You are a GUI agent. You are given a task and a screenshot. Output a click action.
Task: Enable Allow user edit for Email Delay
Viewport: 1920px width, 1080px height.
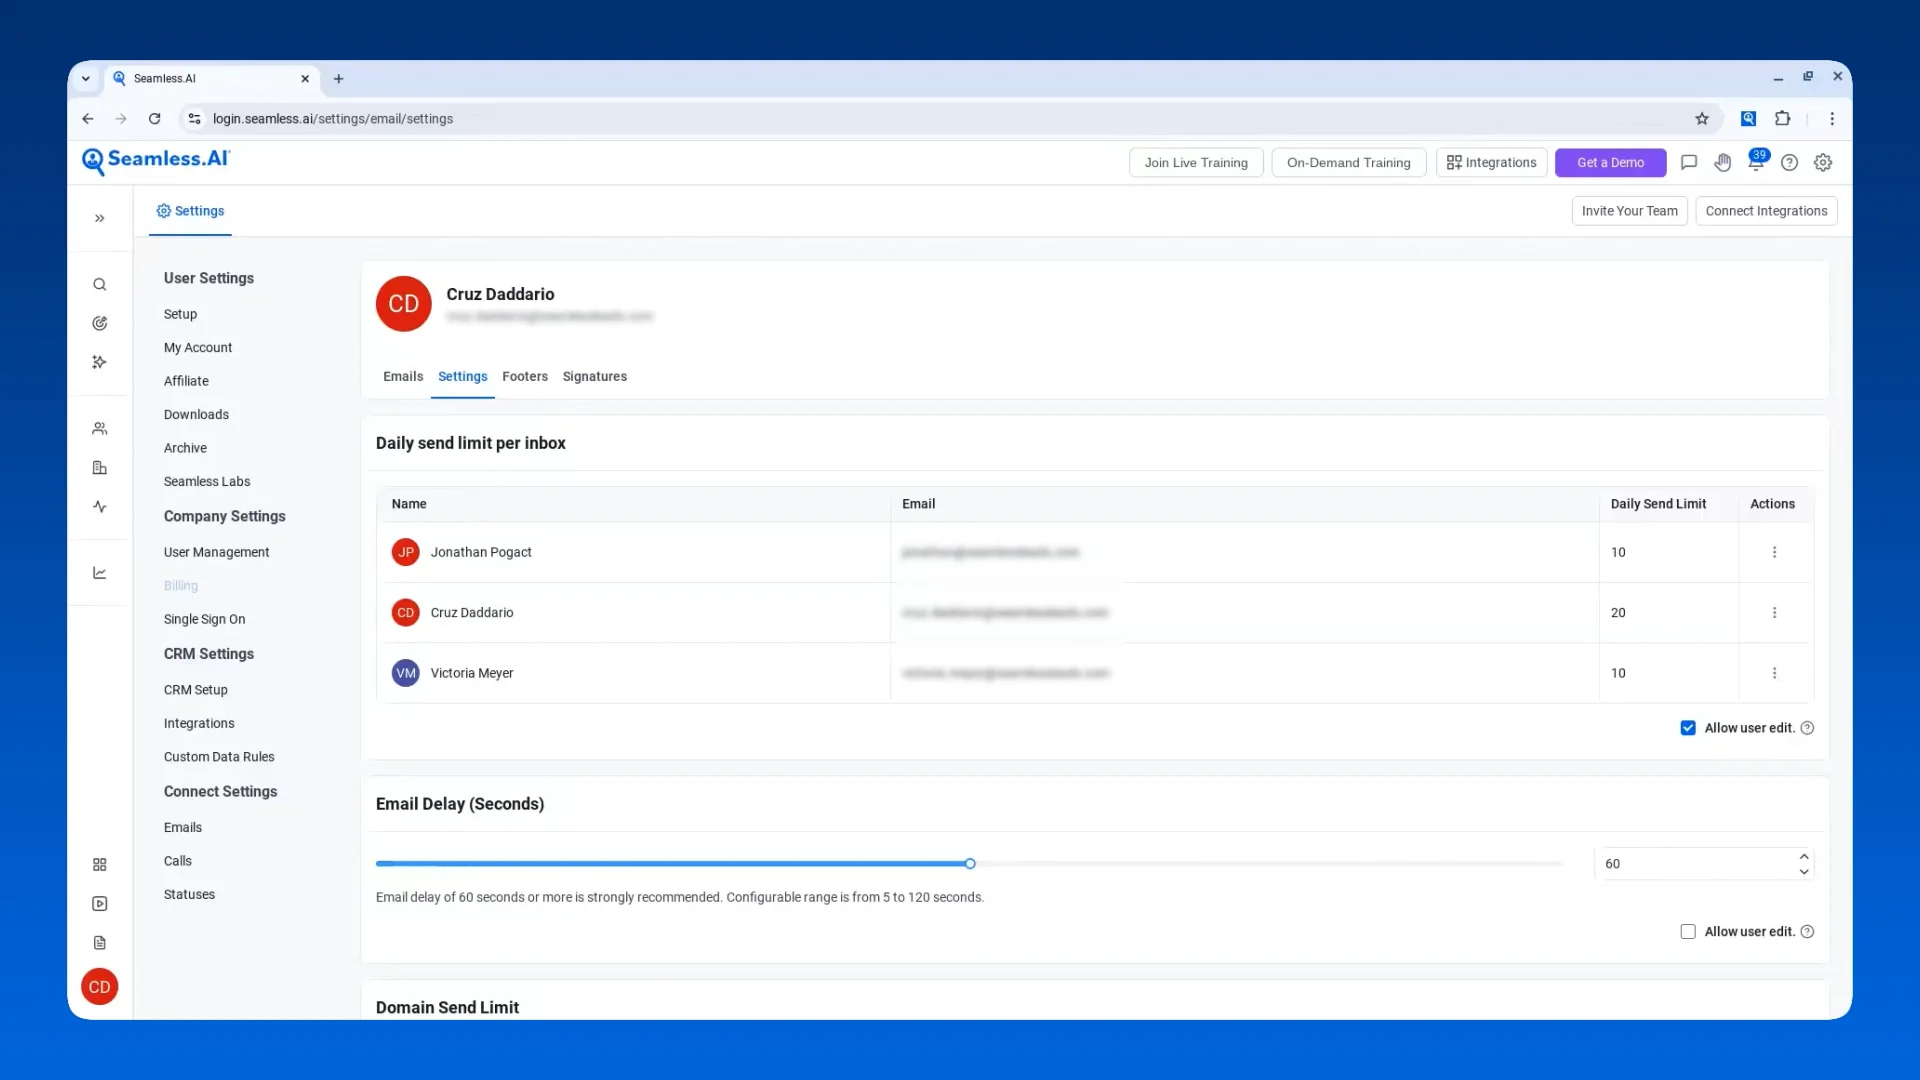tap(1688, 932)
